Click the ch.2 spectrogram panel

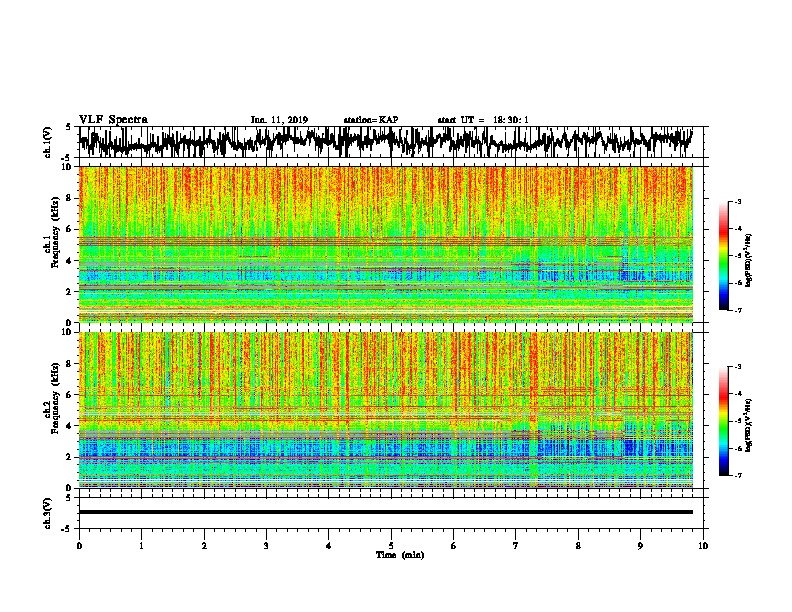(386, 410)
